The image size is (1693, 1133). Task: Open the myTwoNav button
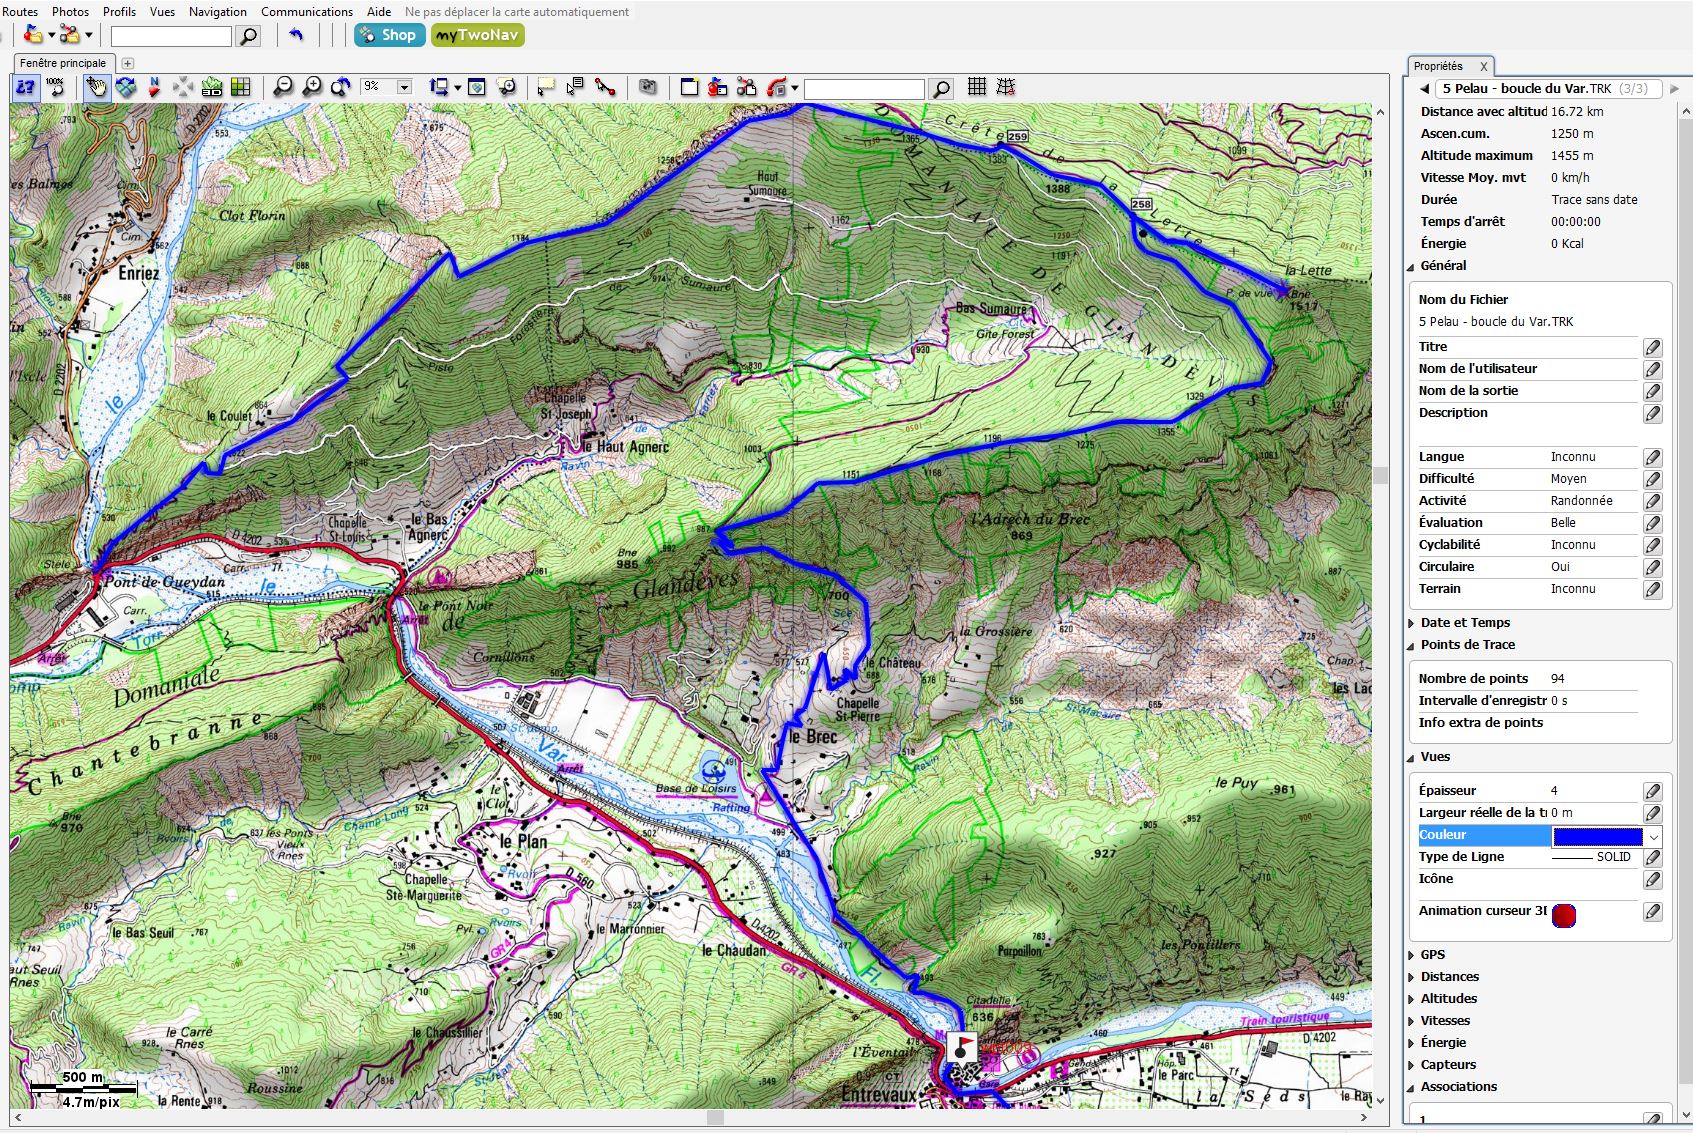(477, 35)
